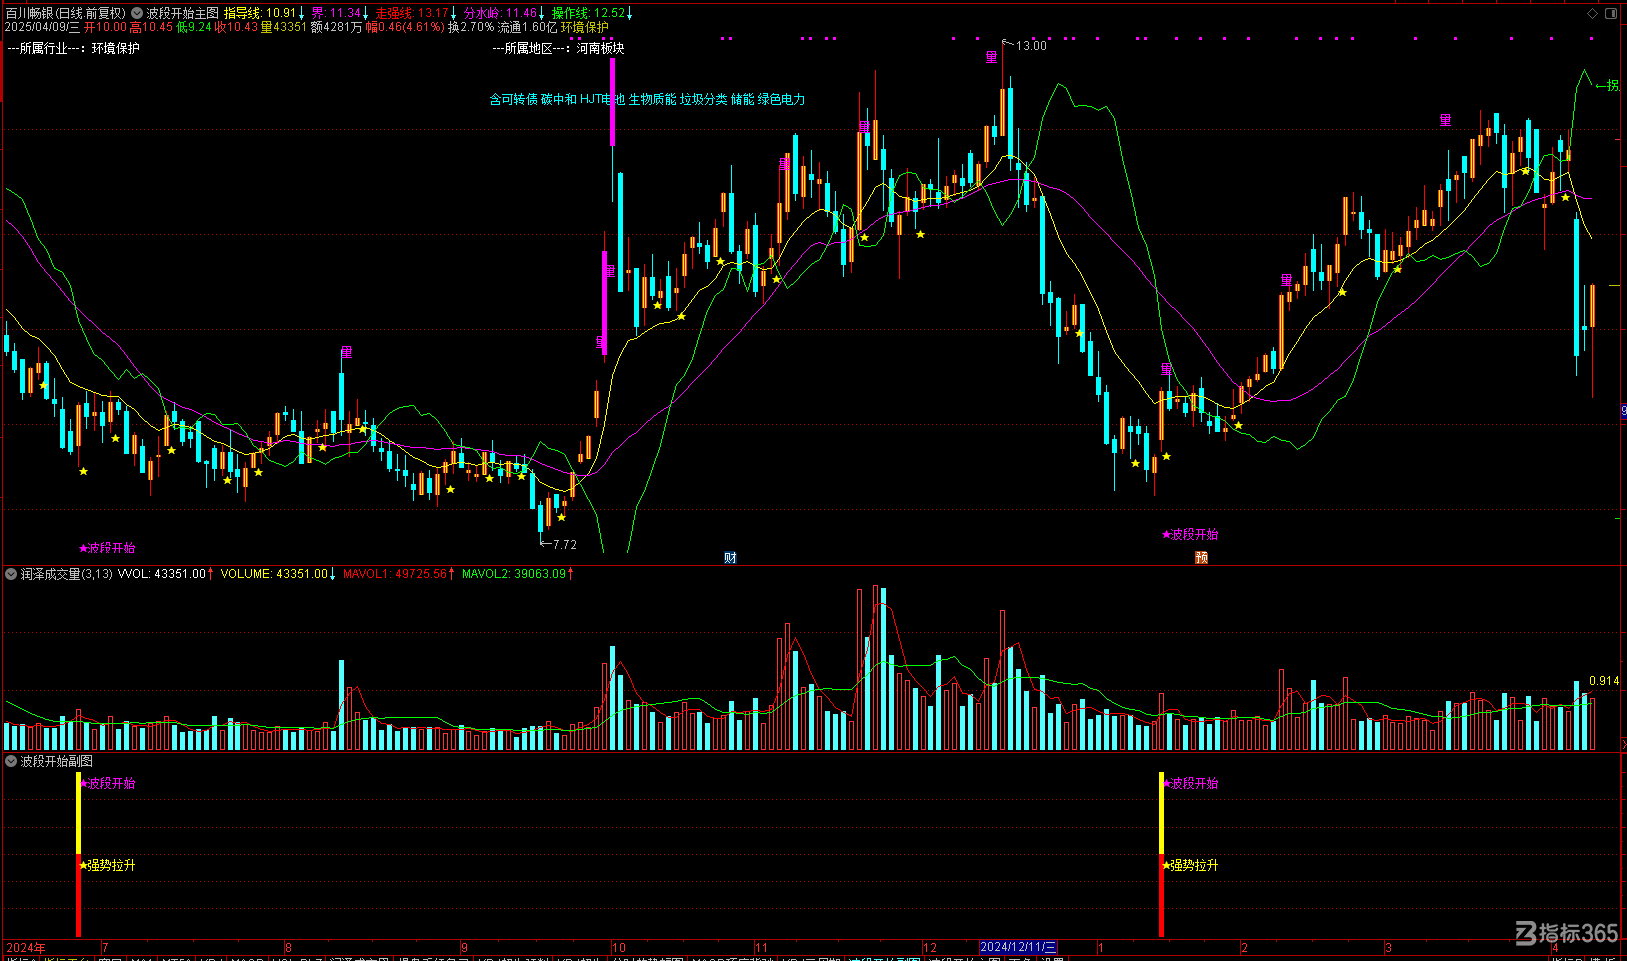Click the 波段开始副图 panel title
This screenshot has width=1627, height=961.
56,762
